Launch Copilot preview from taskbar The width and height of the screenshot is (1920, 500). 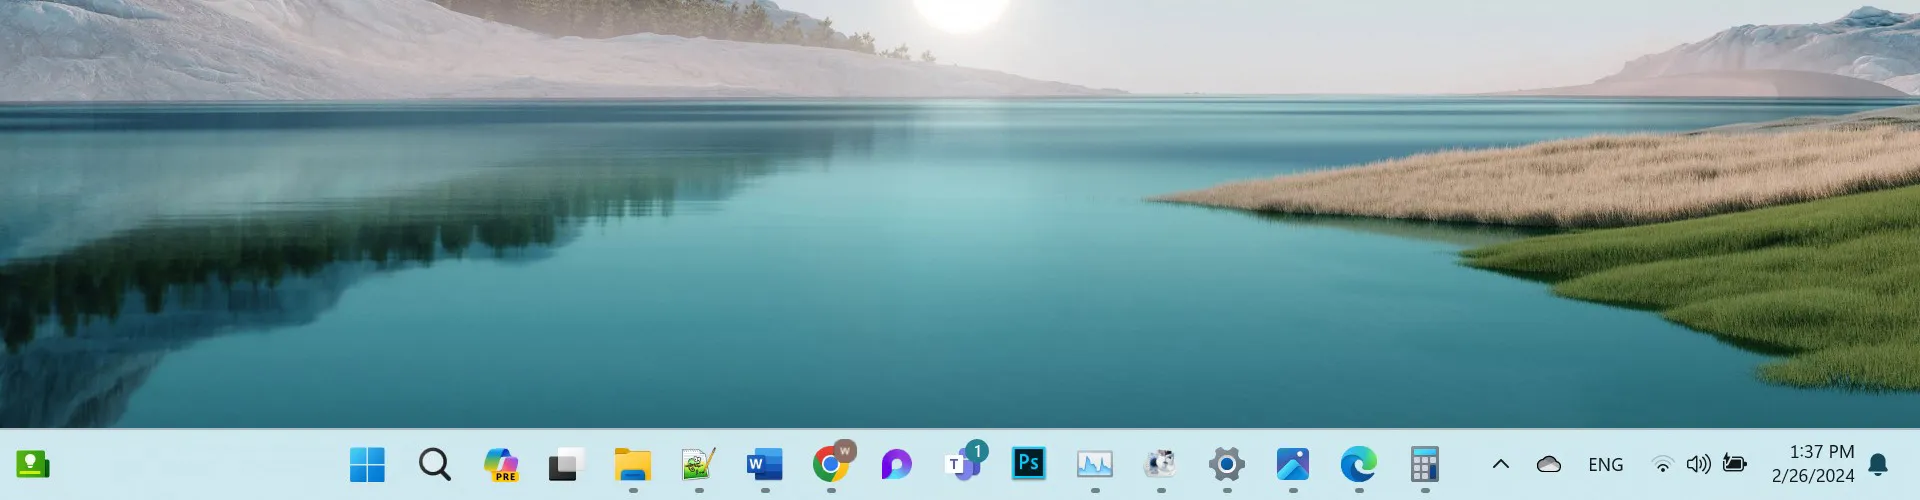pos(500,464)
